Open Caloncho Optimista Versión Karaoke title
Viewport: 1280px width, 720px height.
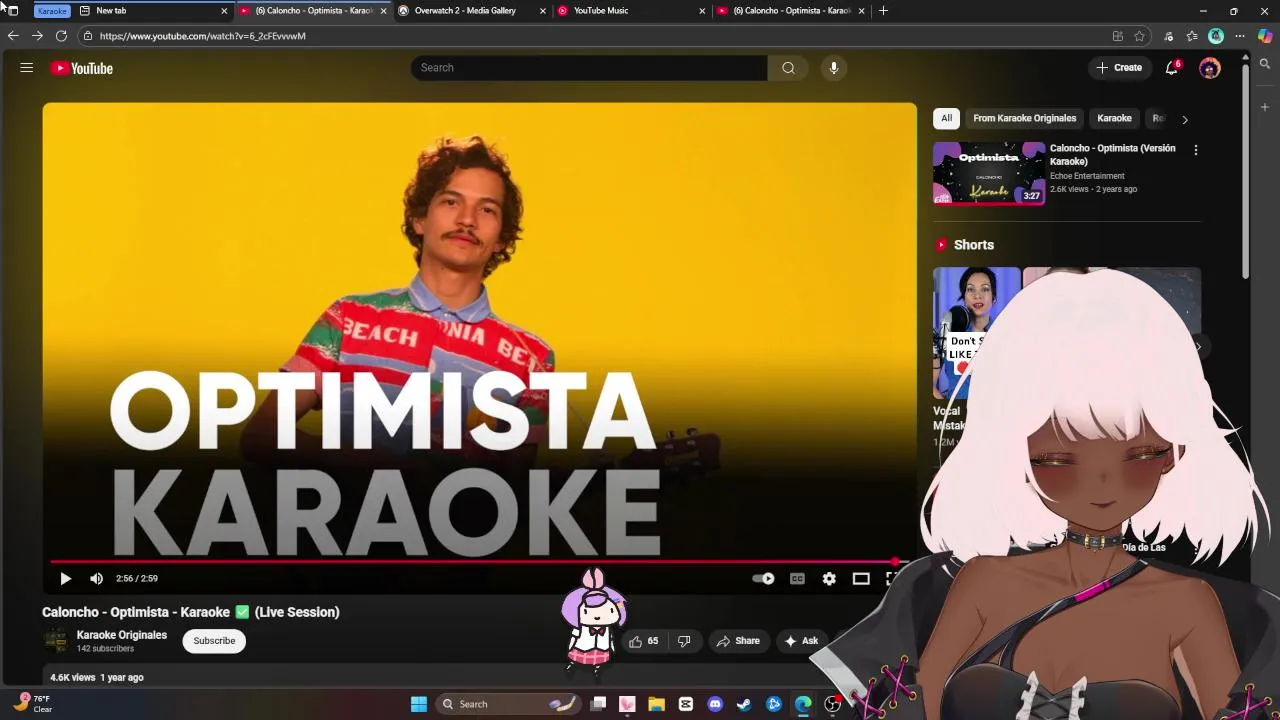1113,154
